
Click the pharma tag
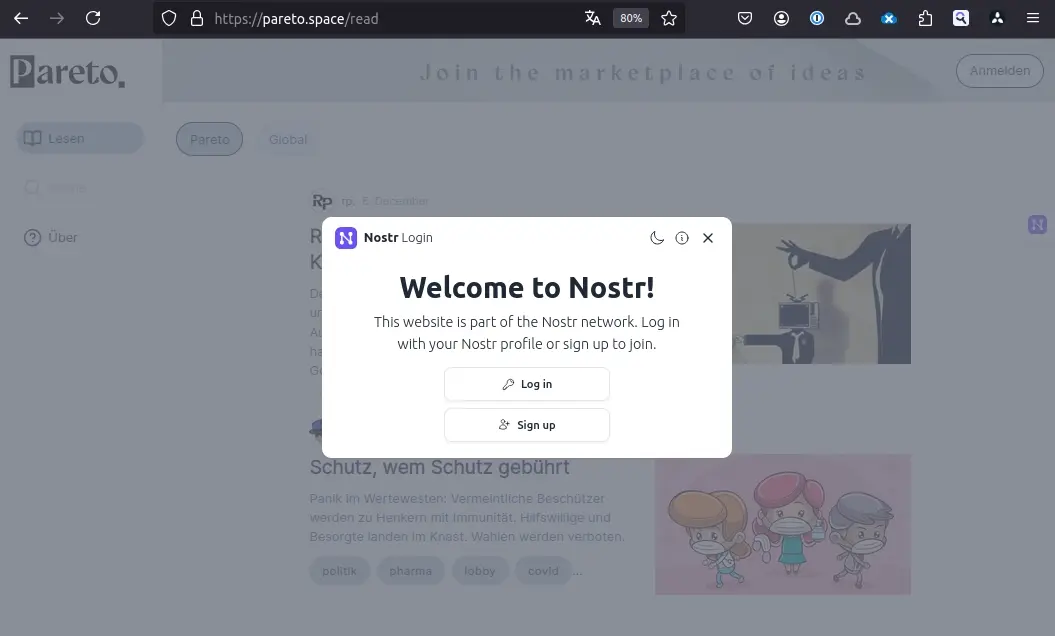[410, 571]
